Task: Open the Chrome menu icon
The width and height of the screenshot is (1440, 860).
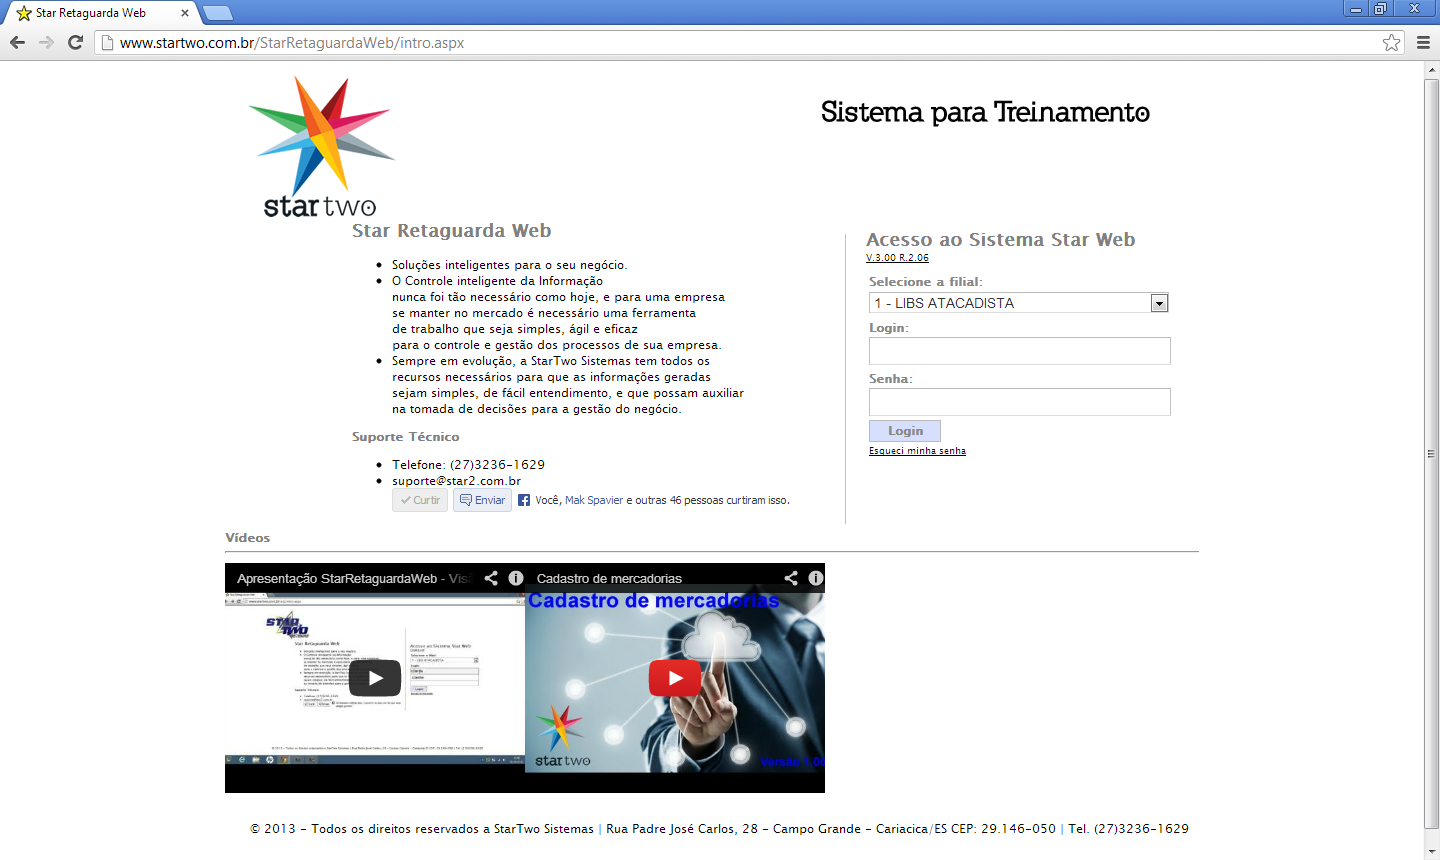Action: (1423, 42)
